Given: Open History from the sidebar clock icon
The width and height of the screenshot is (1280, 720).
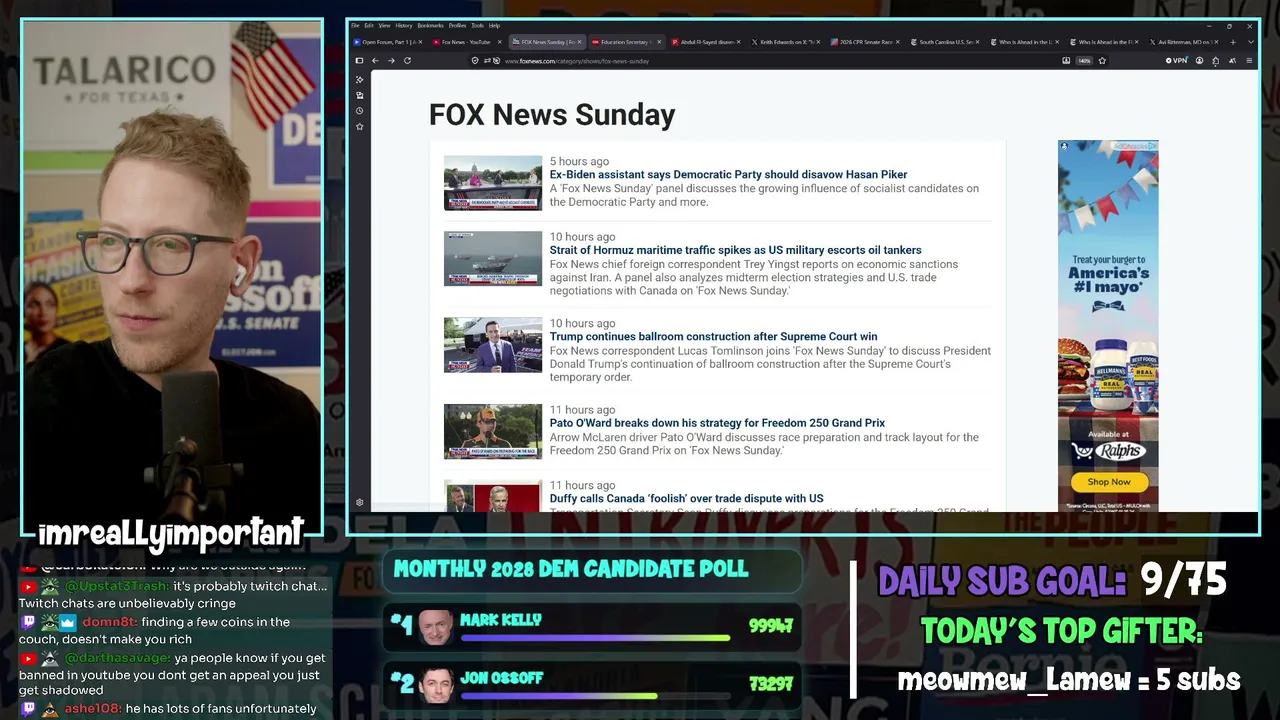Looking at the screenshot, I should (x=359, y=111).
